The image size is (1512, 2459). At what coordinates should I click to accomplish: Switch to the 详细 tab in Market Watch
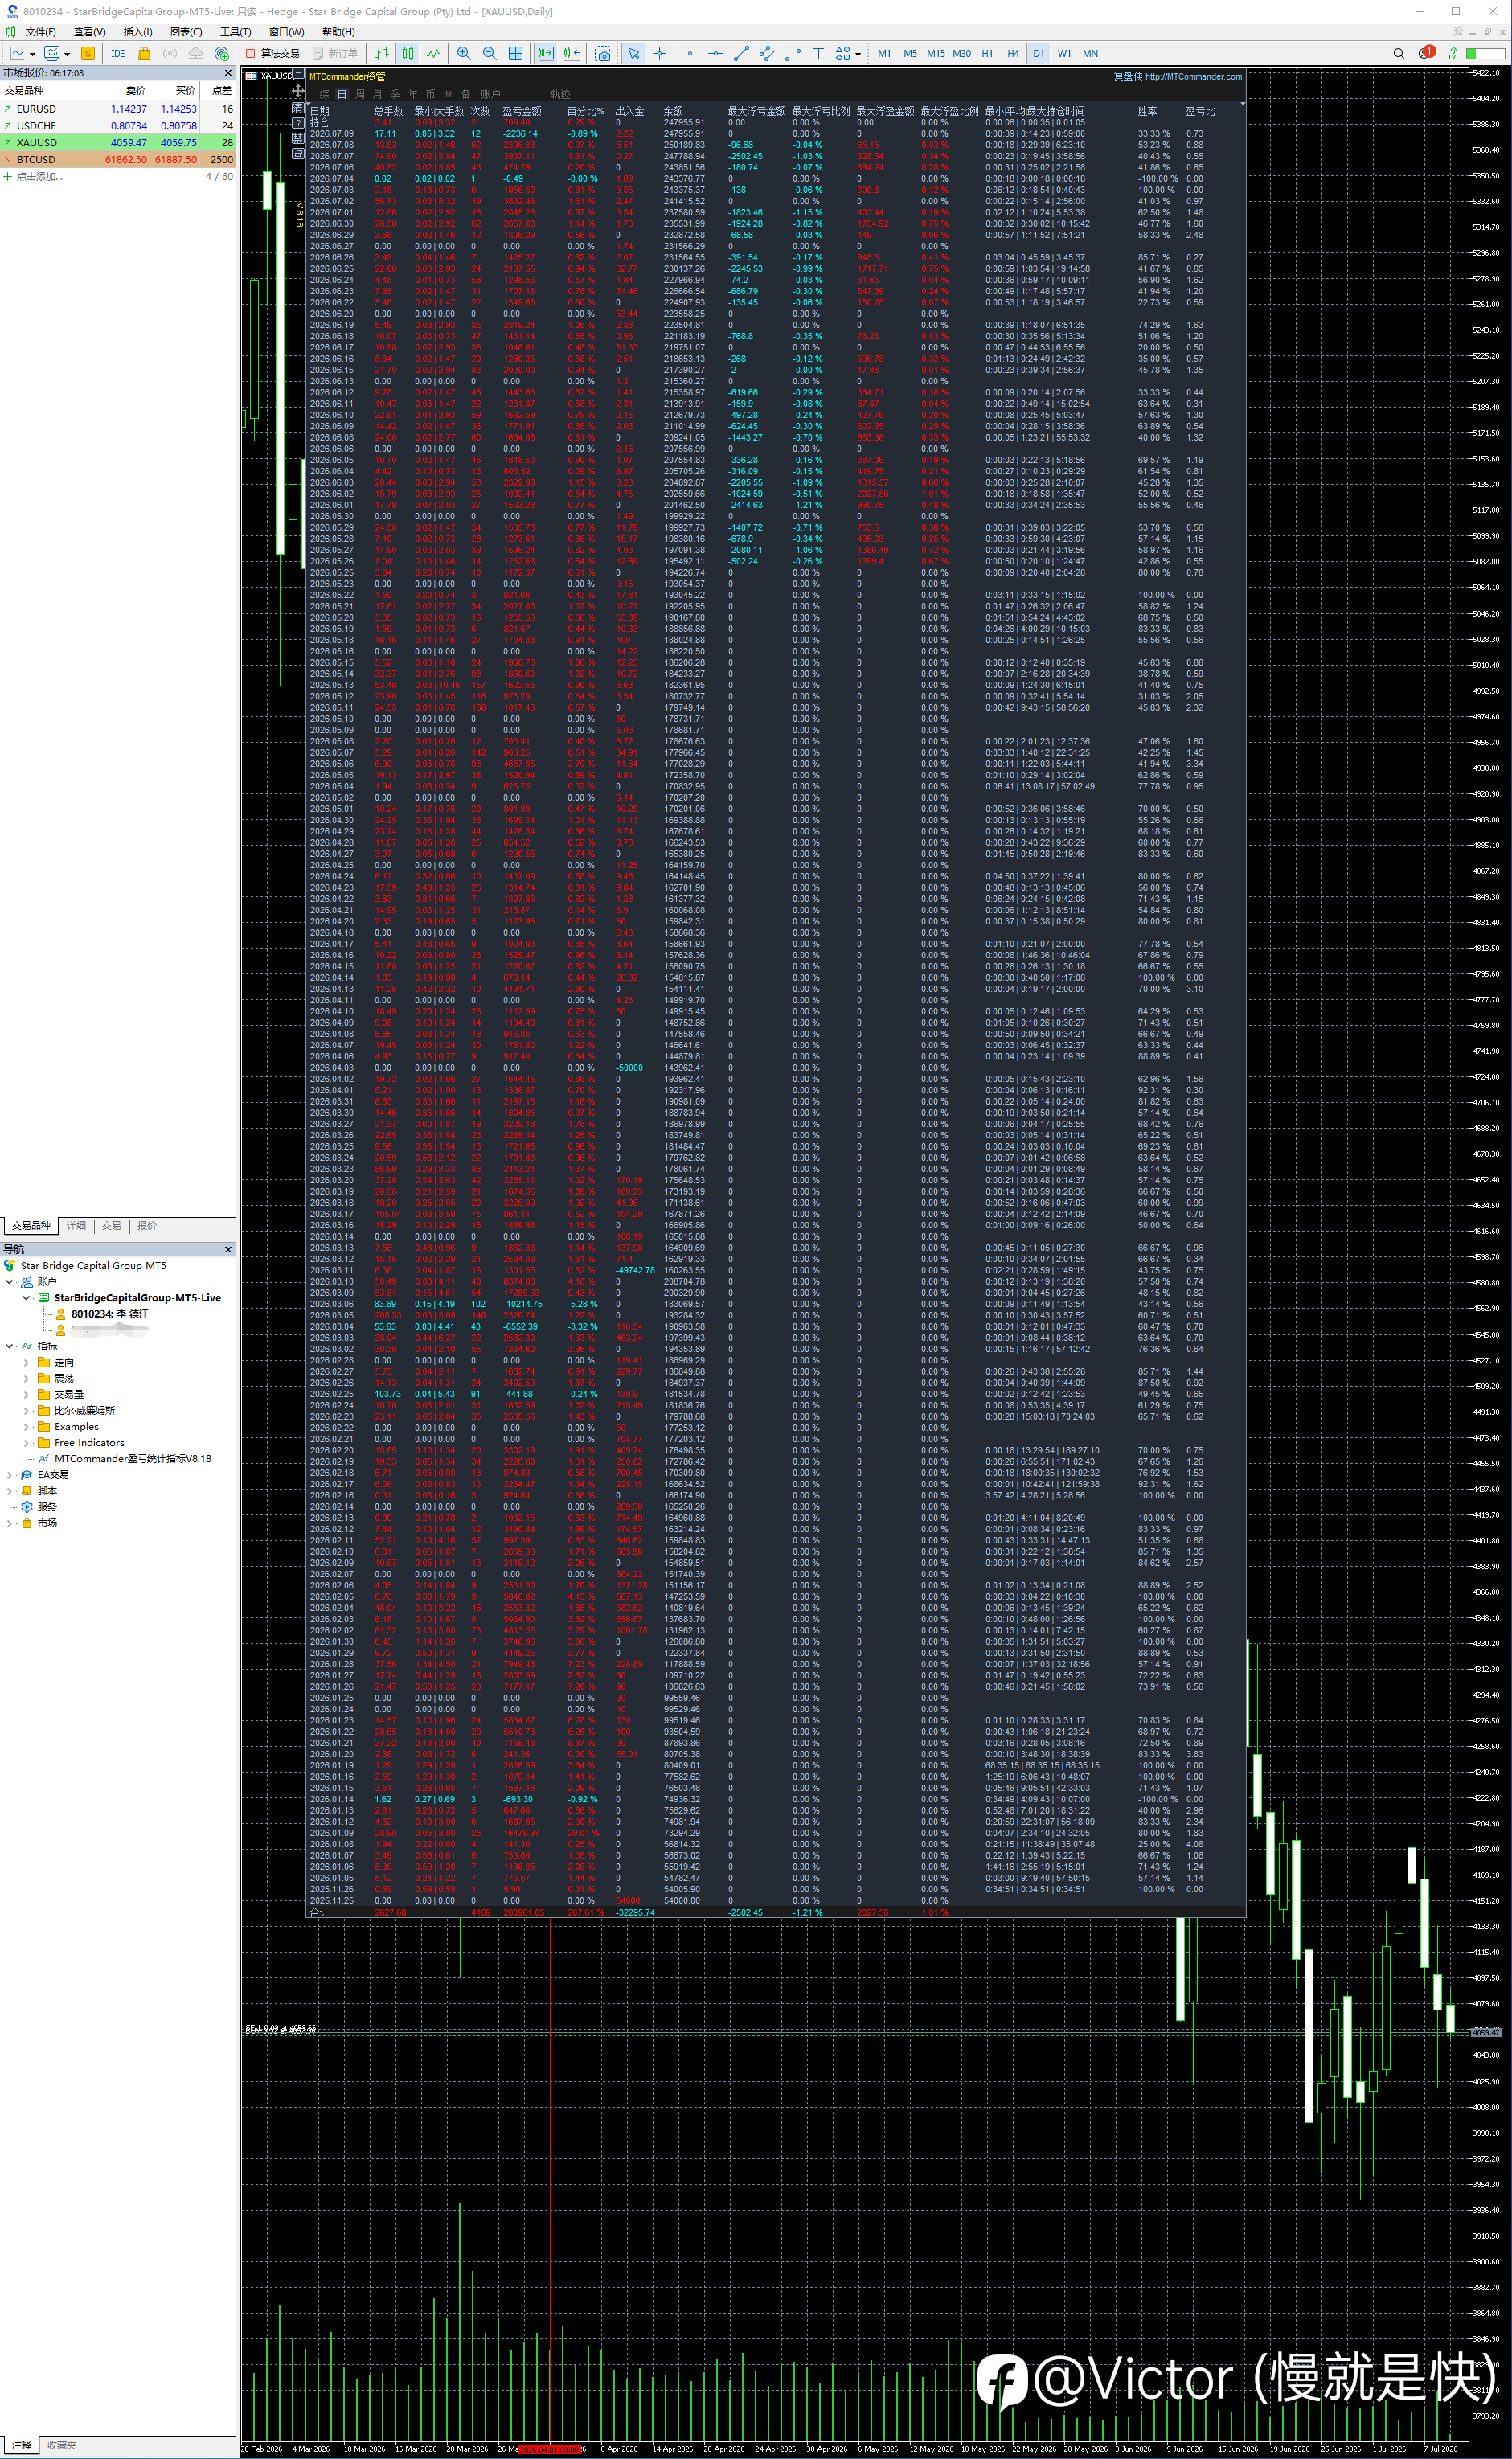coord(77,1226)
